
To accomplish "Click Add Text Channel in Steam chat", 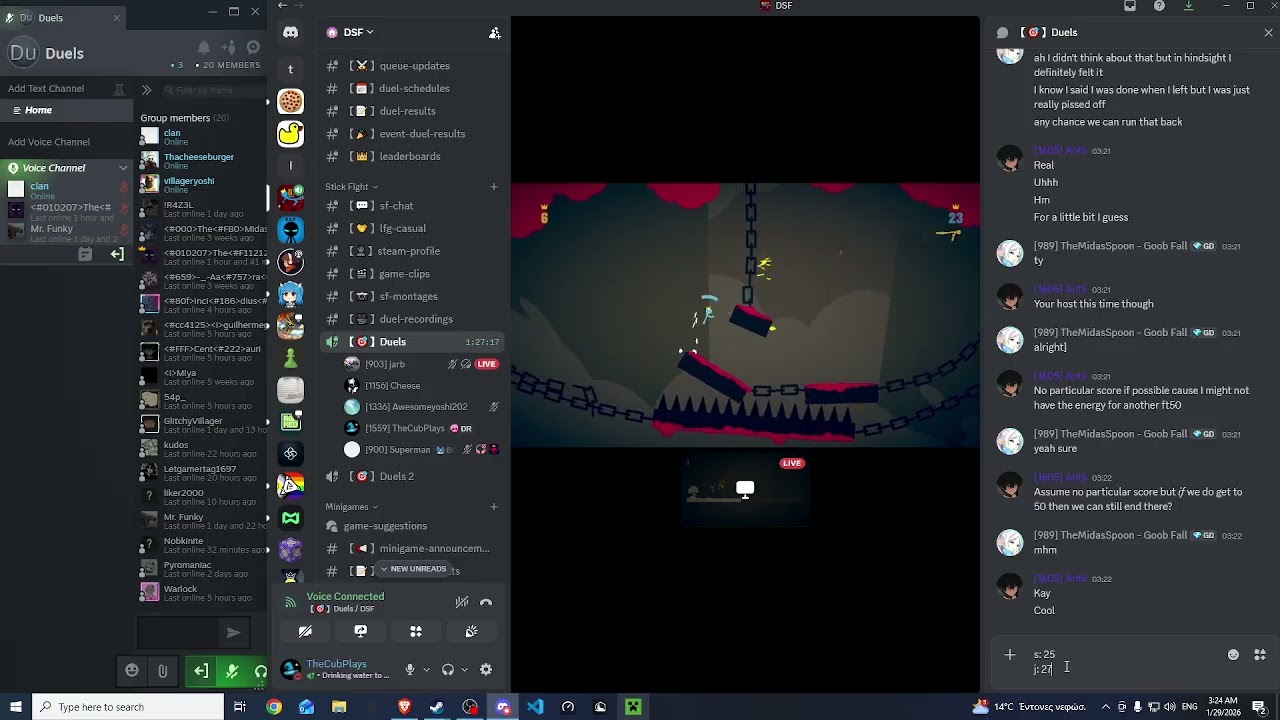I will (x=46, y=89).
